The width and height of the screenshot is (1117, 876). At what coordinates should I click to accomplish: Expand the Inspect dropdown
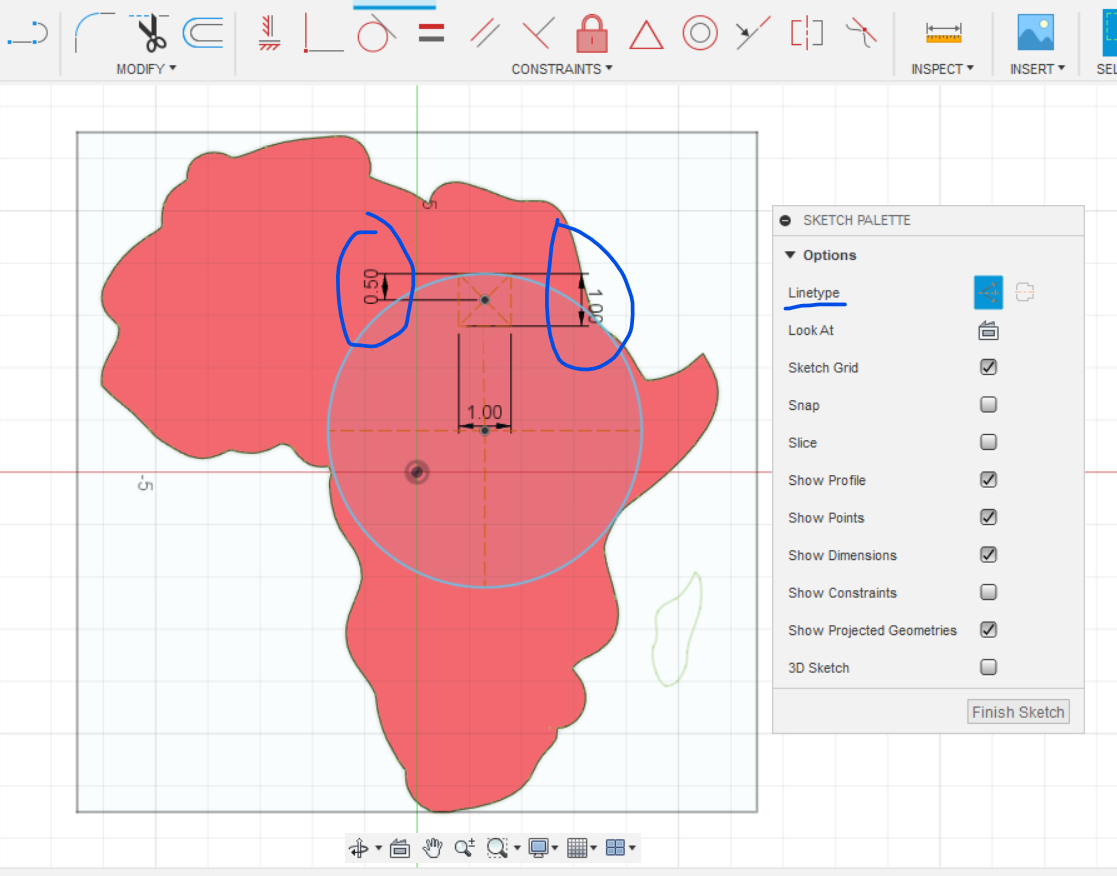click(941, 69)
